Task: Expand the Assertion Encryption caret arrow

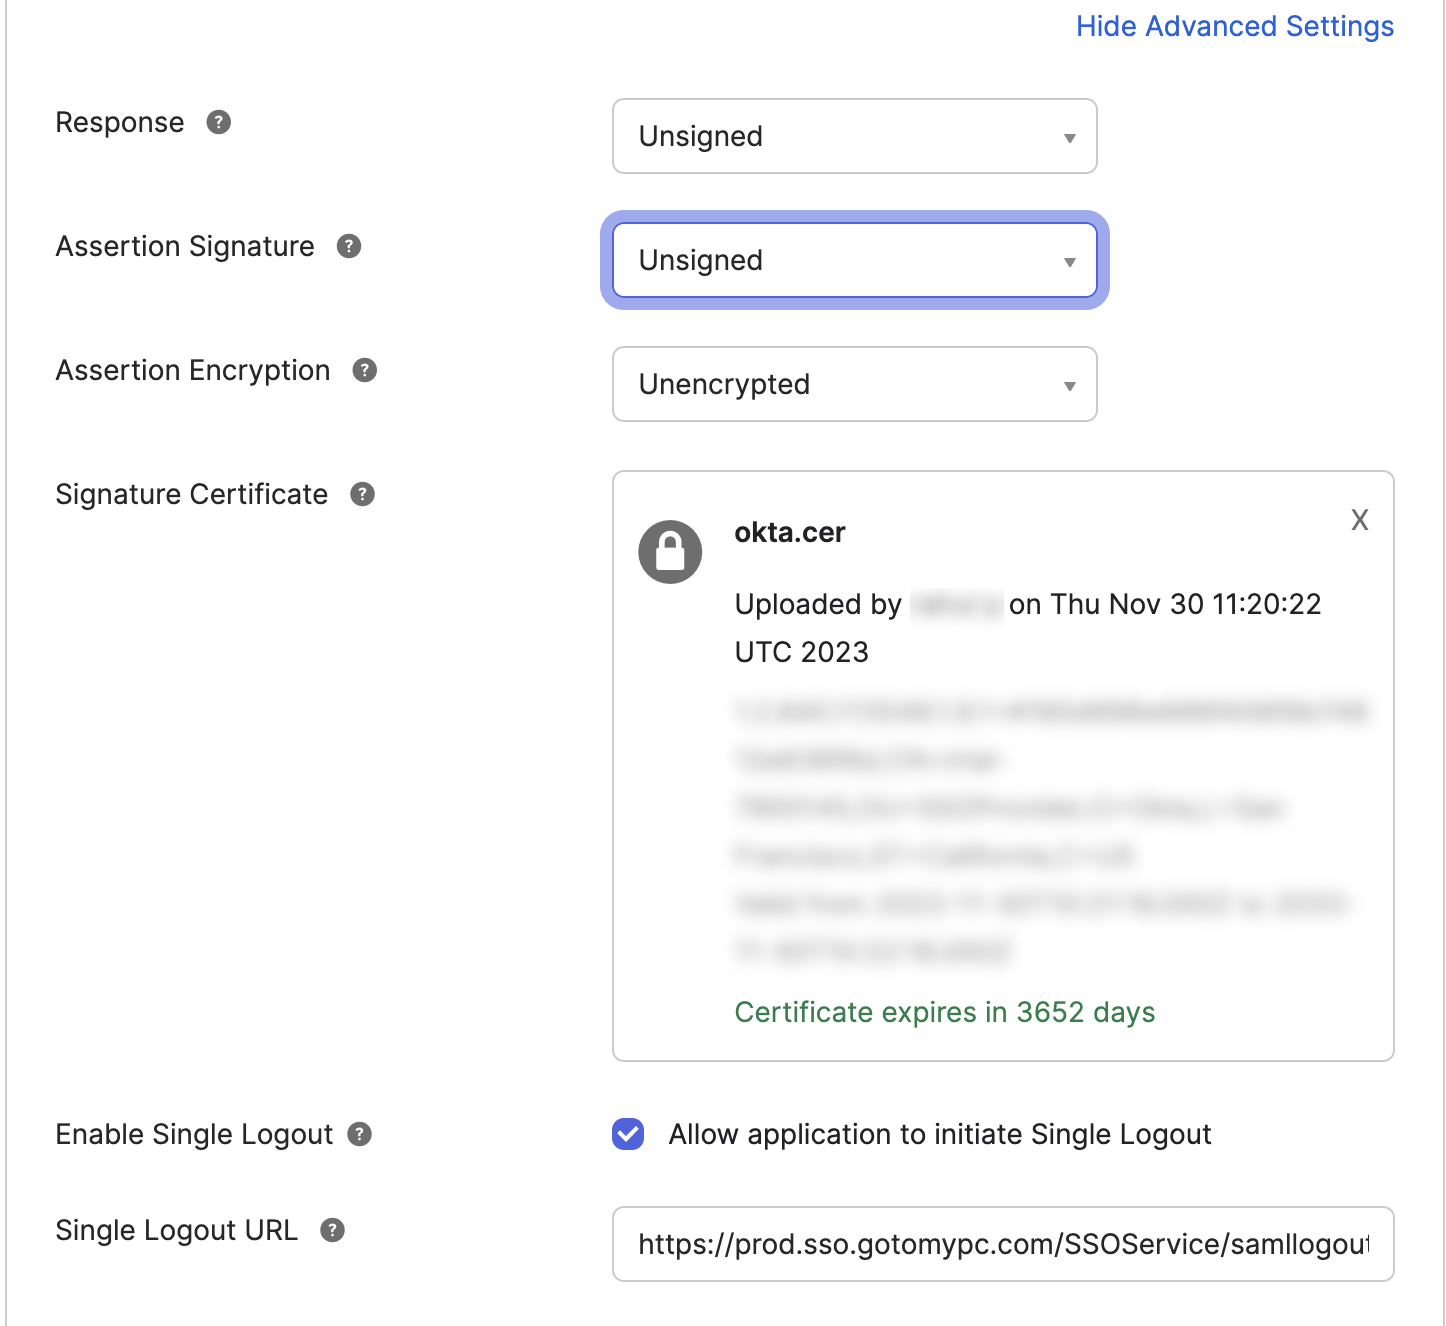Action: point(1068,385)
